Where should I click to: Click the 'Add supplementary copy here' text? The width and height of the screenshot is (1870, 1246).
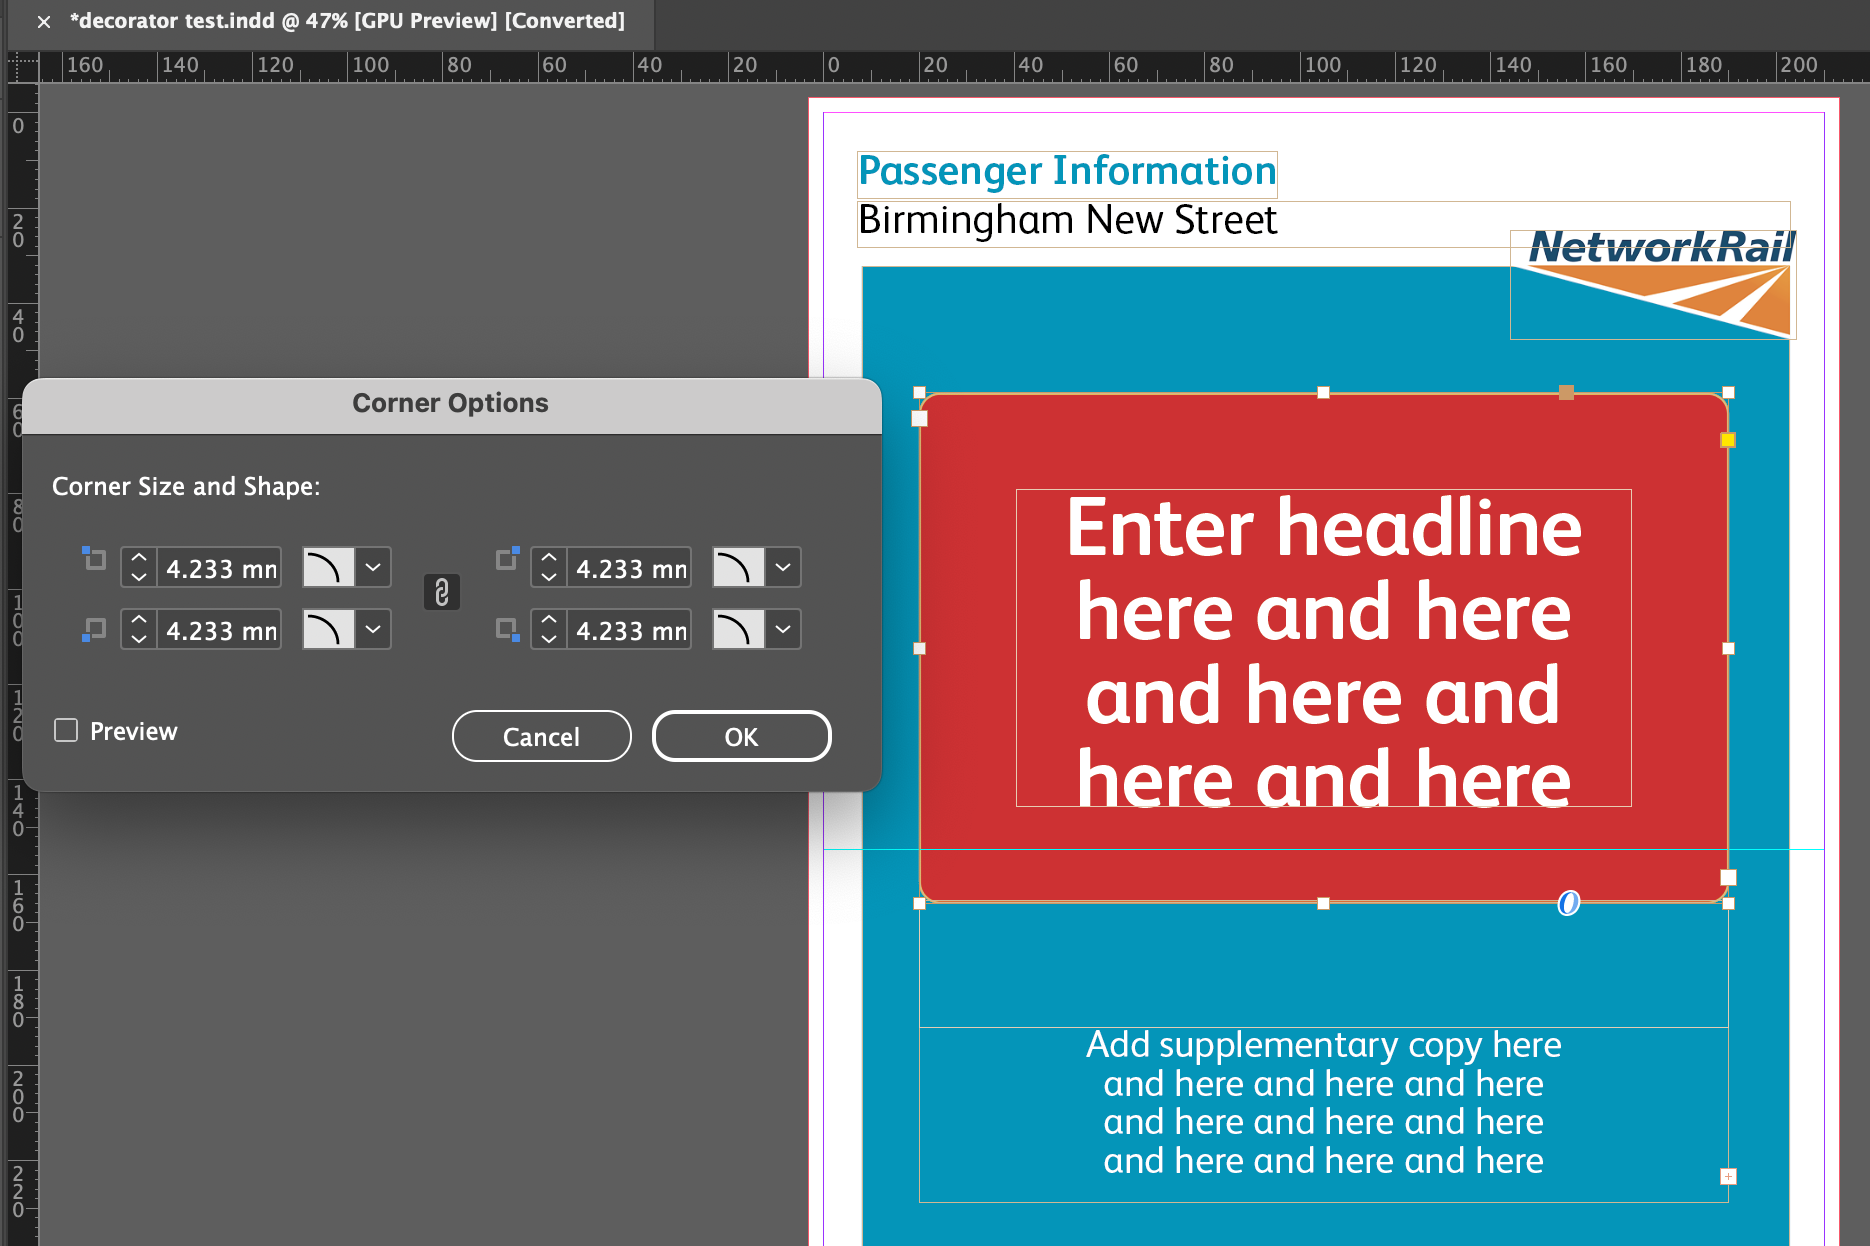click(x=1323, y=1044)
